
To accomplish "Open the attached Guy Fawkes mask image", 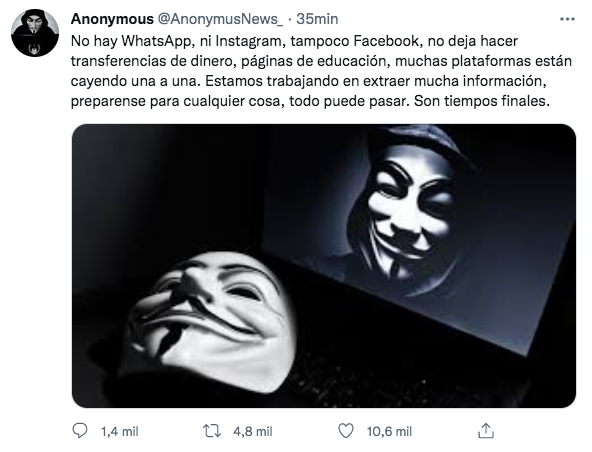I will pyautogui.click(x=324, y=266).
